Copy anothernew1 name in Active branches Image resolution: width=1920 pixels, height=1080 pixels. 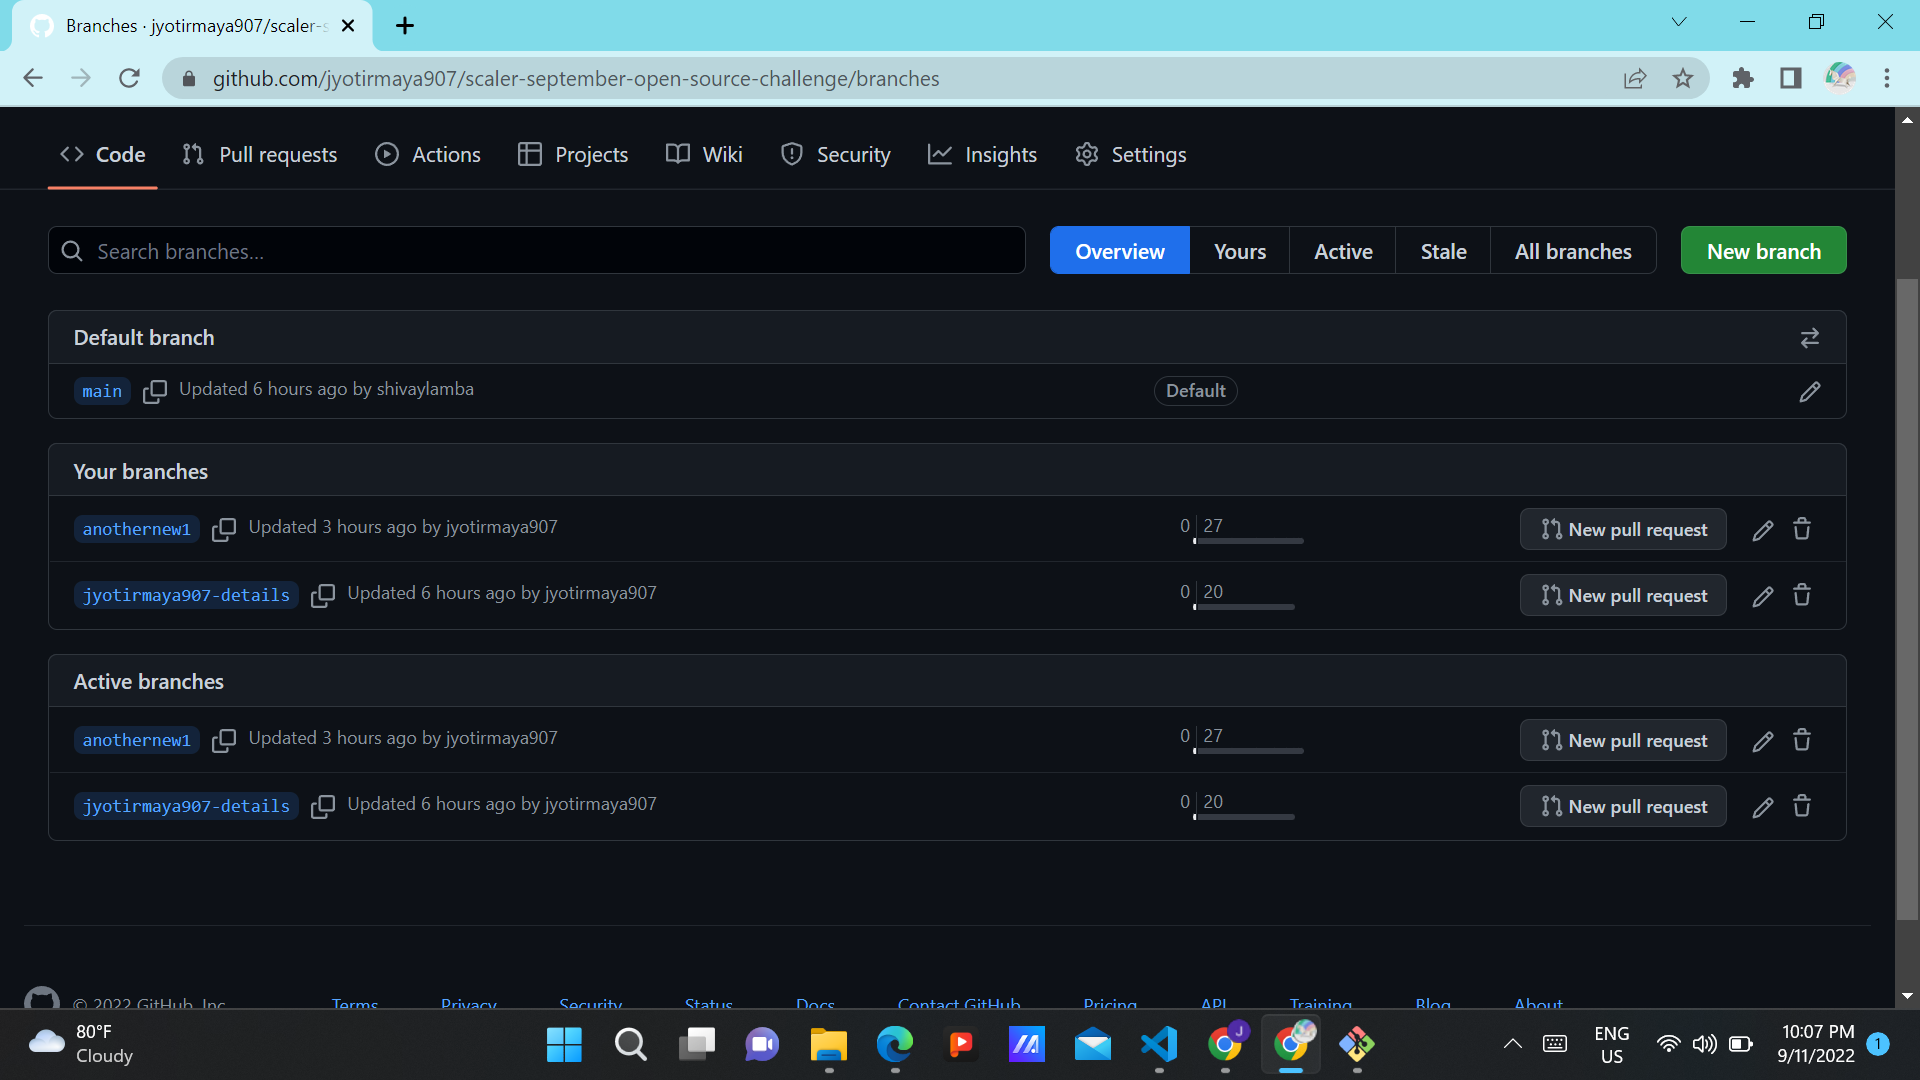[224, 740]
